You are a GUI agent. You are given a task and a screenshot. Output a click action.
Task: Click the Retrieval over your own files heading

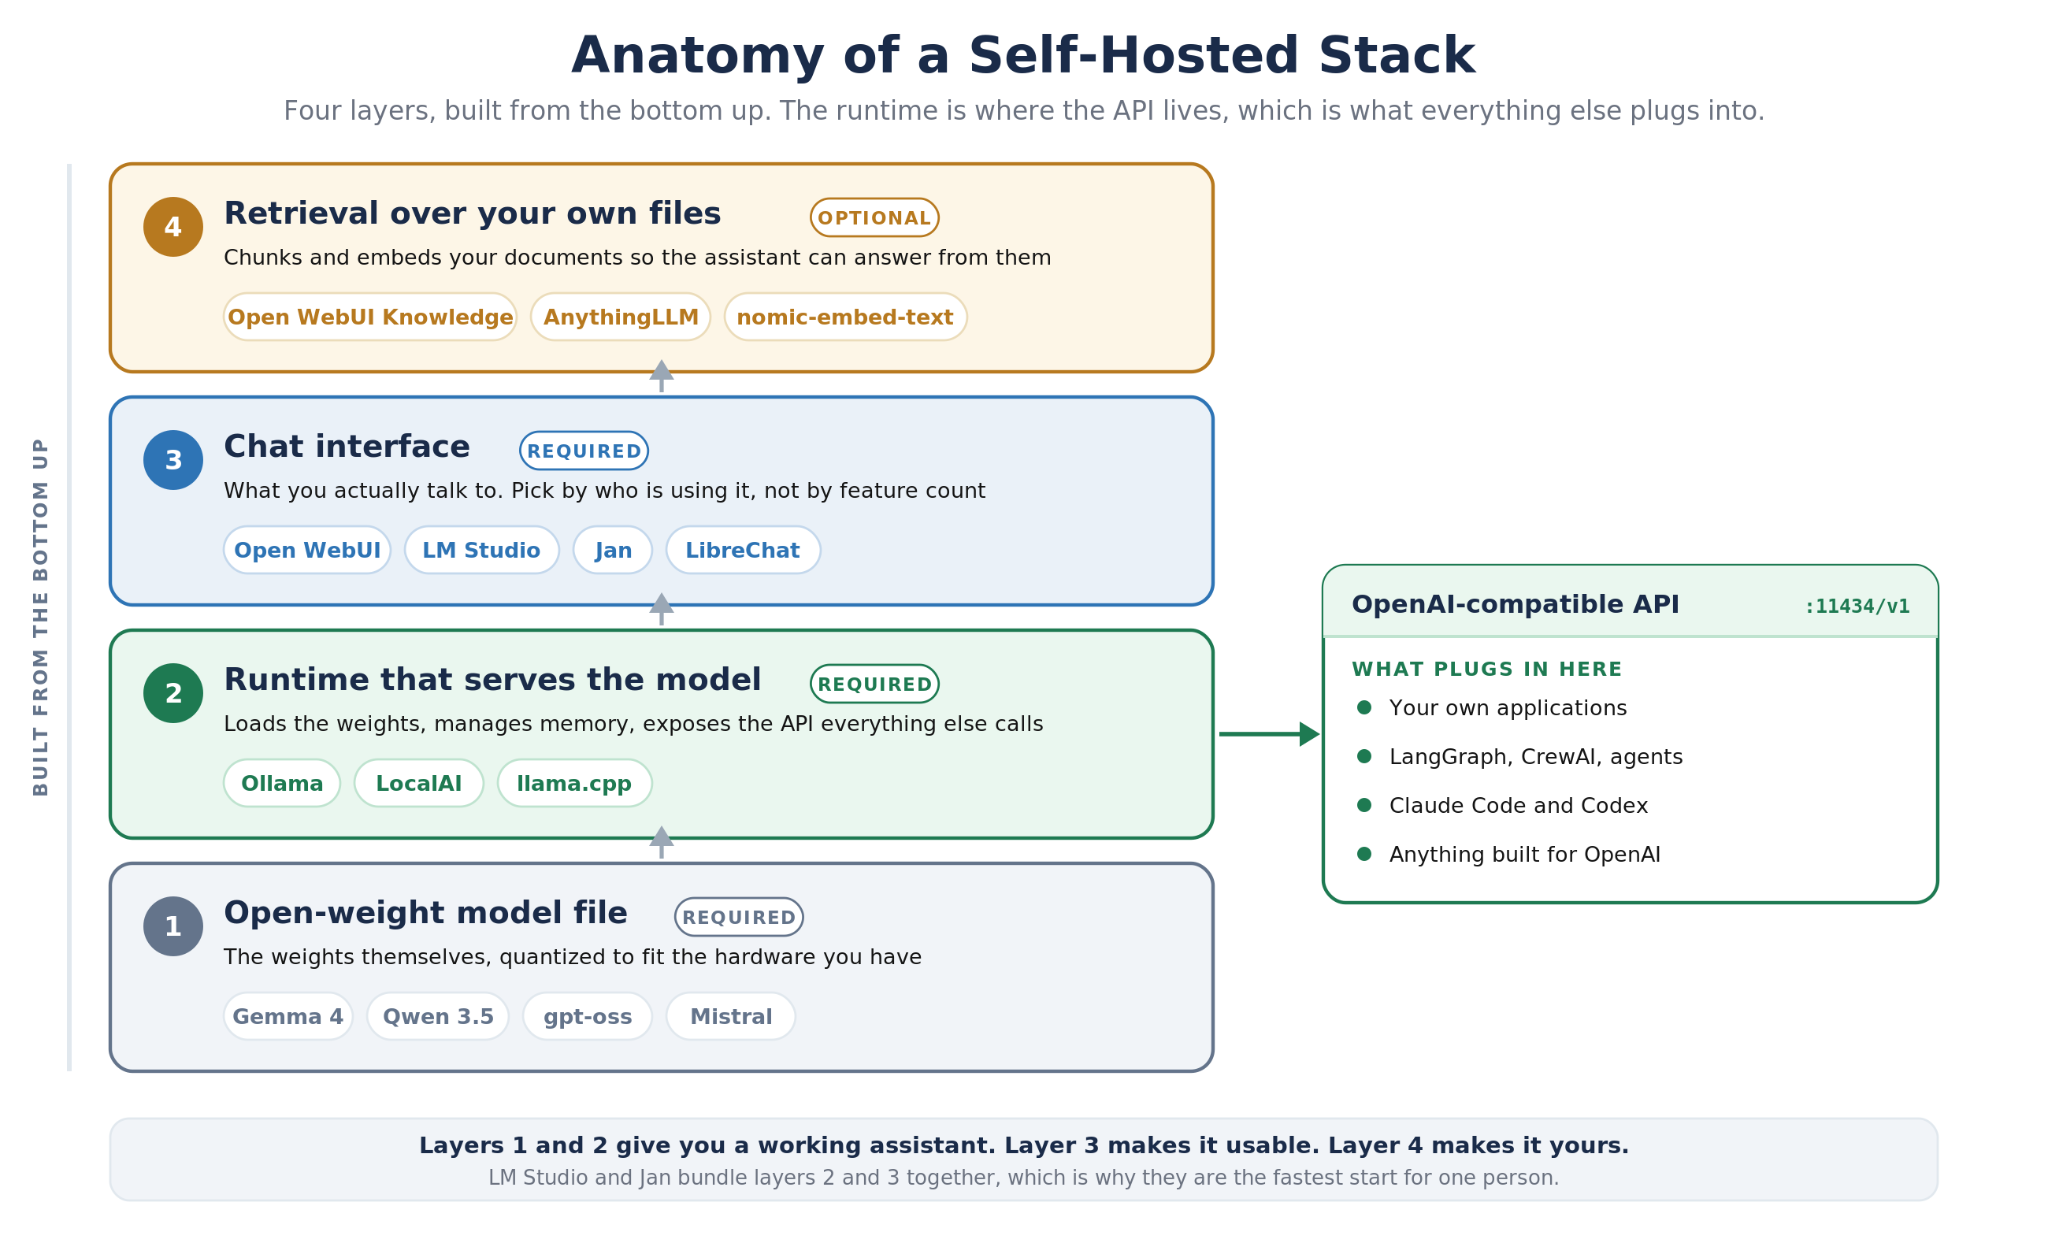coord(472,214)
